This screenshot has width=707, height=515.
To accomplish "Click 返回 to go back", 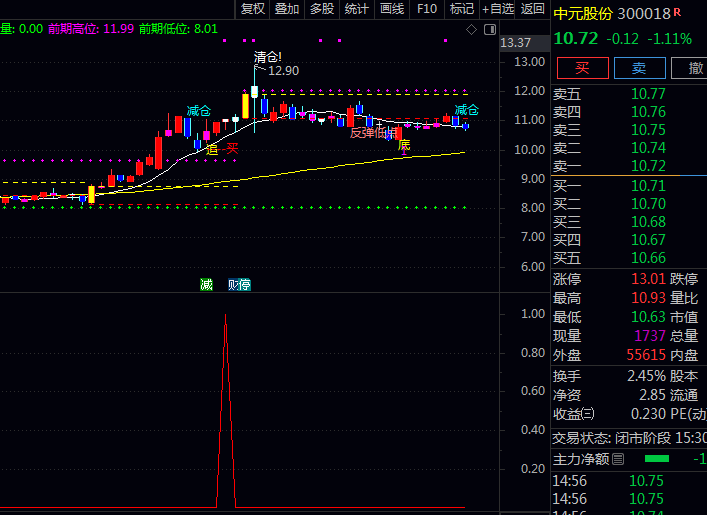I will point(533,9).
